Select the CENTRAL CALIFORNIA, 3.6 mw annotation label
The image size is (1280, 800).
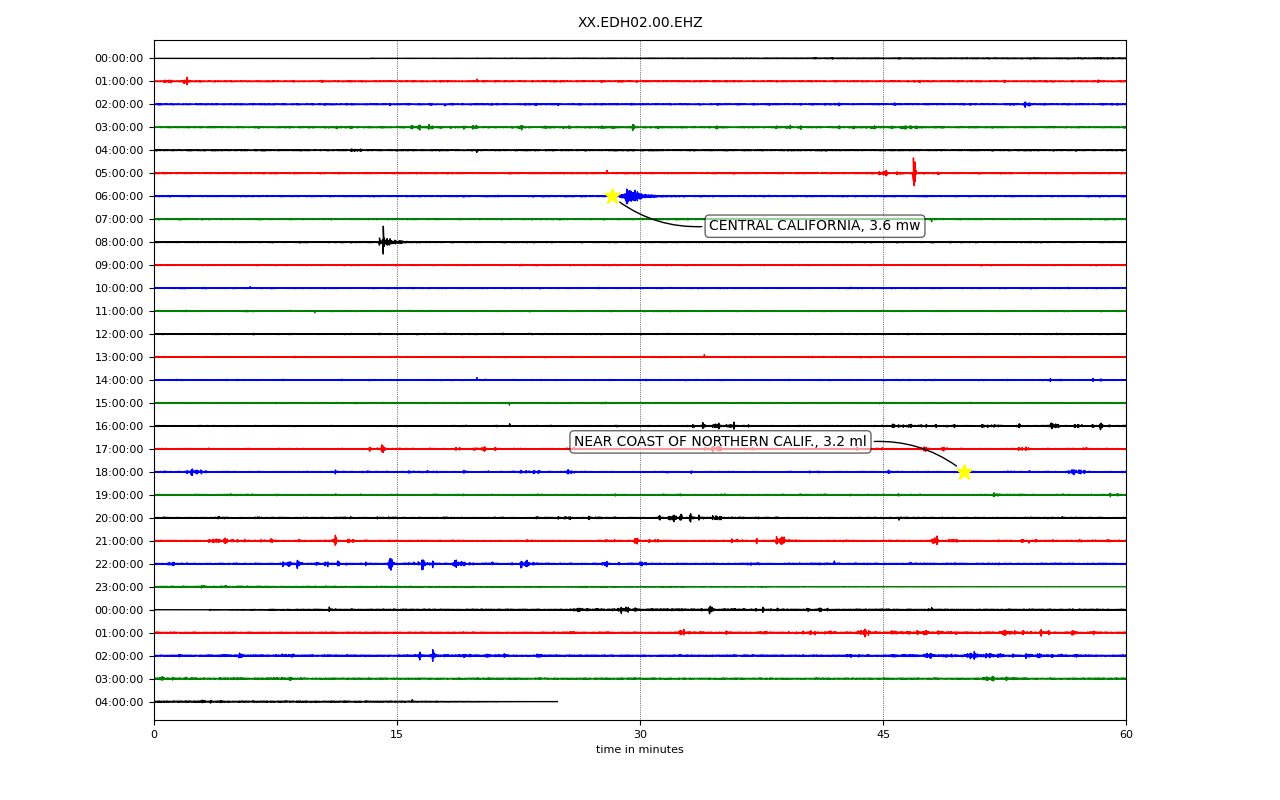814,226
